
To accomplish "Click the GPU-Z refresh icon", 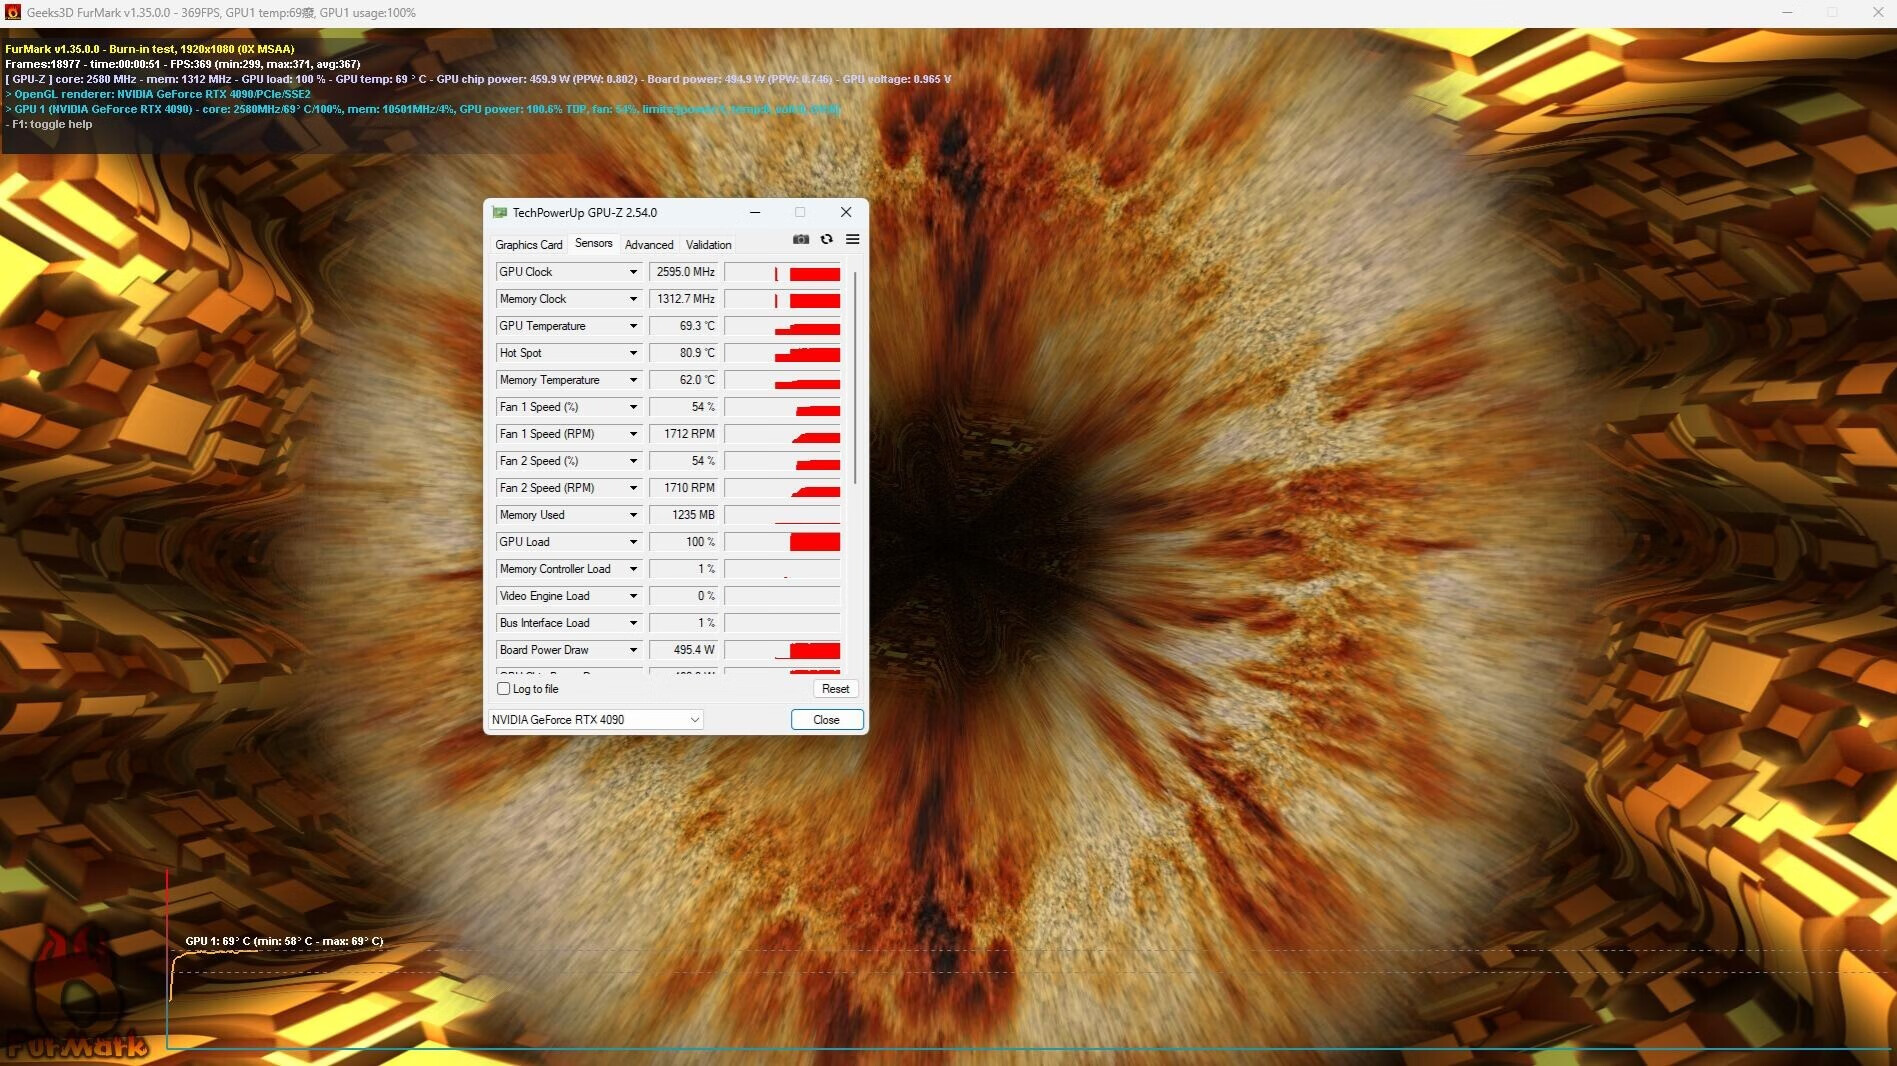I will [827, 240].
